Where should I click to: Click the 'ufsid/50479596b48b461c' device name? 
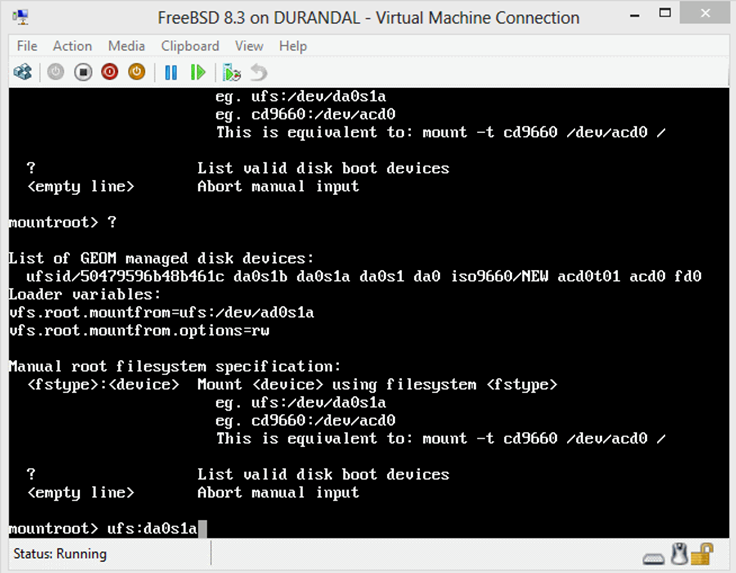(125, 276)
